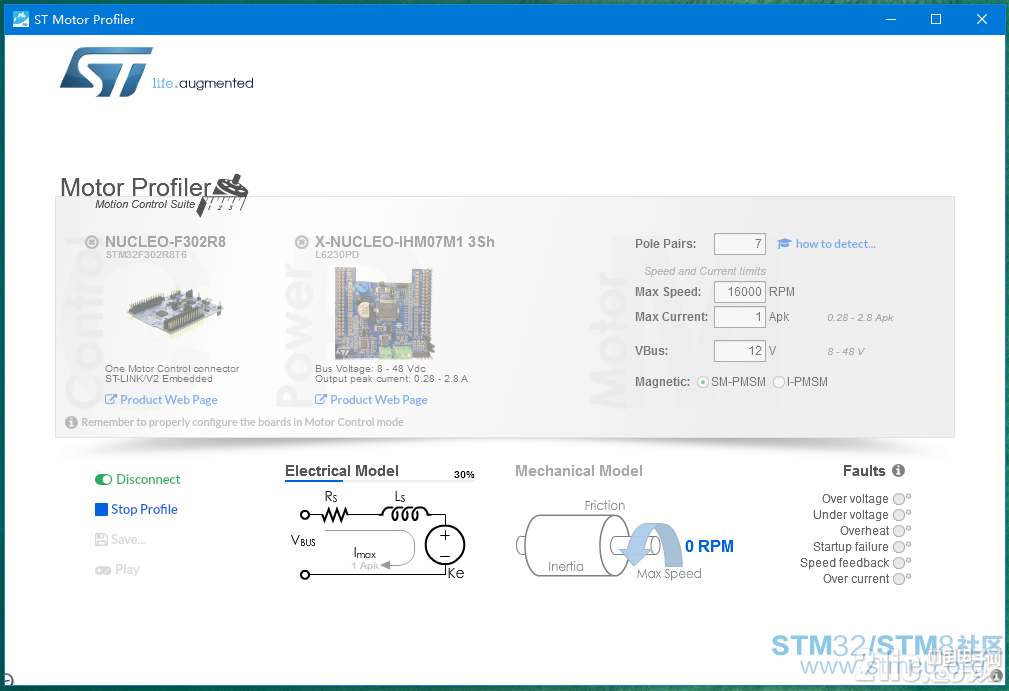Click the Over voltage fault indicator
Image resolution: width=1009 pixels, height=691 pixels.
point(899,499)
